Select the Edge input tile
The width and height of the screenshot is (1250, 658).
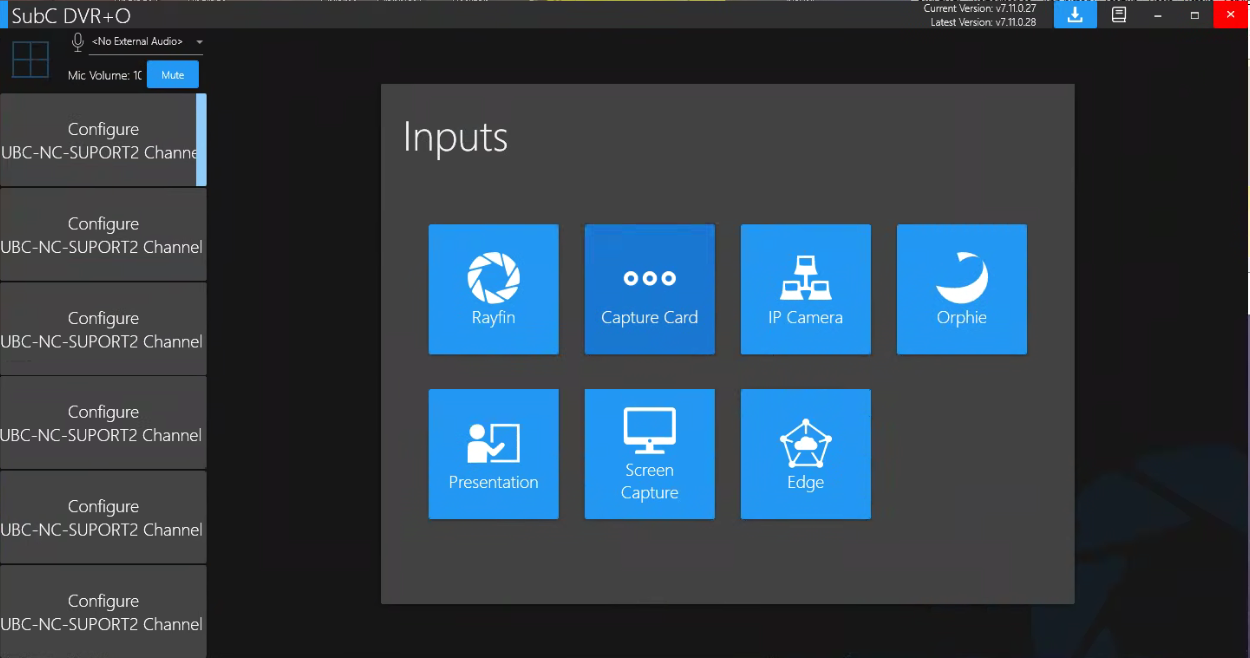pos(805,454)
